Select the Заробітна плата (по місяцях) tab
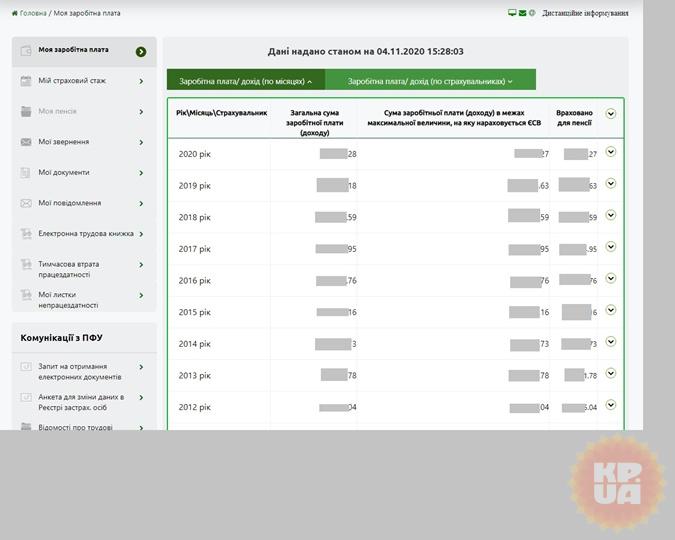Image resolution: width=675 pixels, height=540 pixels. click(x=245, y=81)
